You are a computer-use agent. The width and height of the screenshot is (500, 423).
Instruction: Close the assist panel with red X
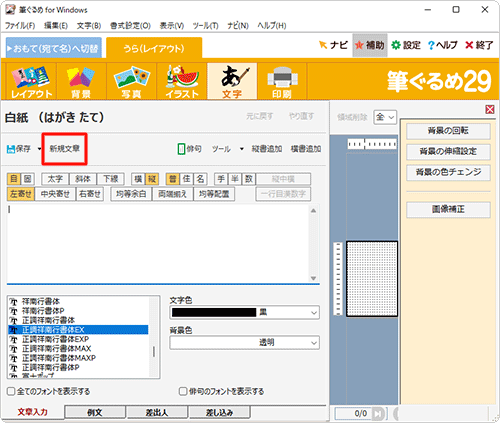point(490,110)
